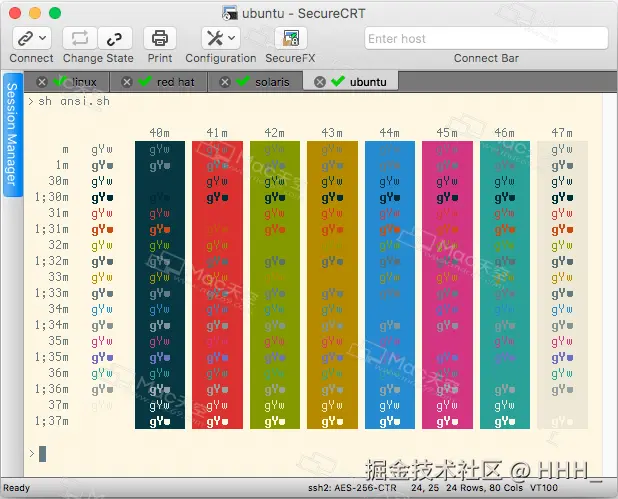The height and width of the screenshot is (499, 618).
Task: Click the magenta 45m color column
Action: pyautogui.click(x=447, y=285)
